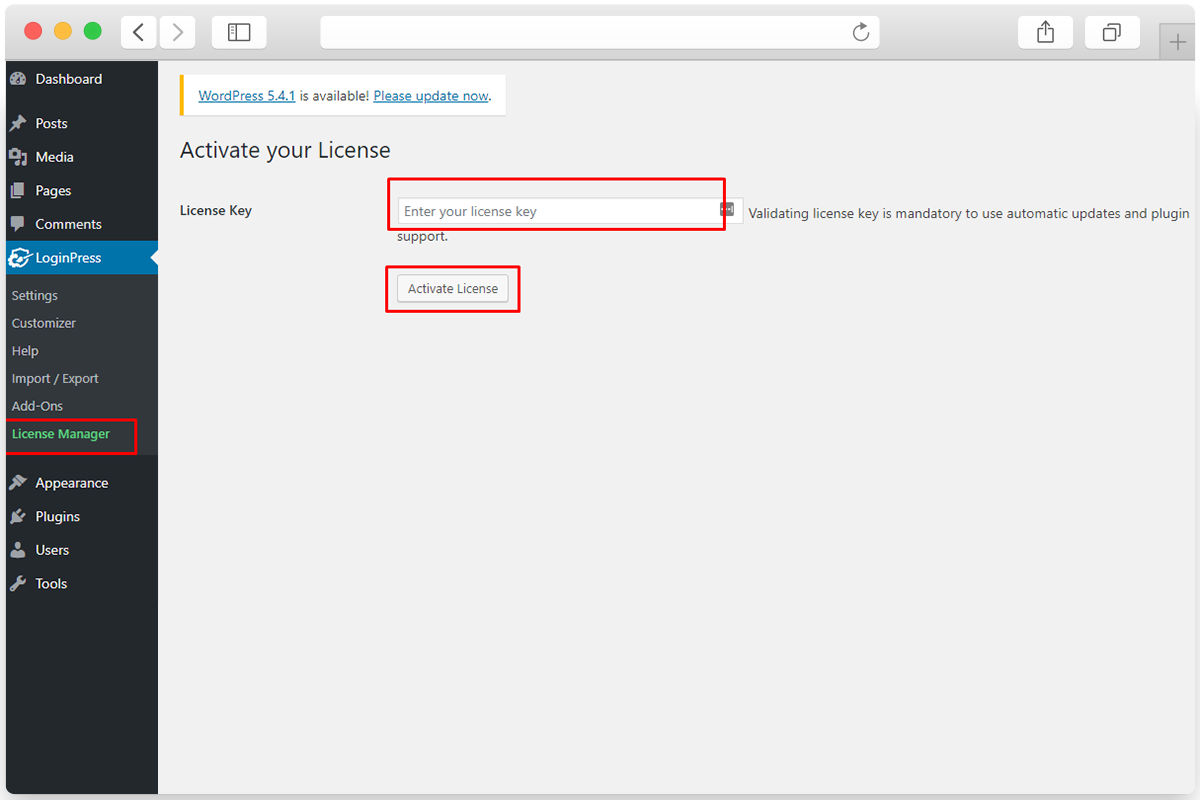Click the WordPress 5.4.1 link
Screen dimensions: 1200x800
coord(247,96)
